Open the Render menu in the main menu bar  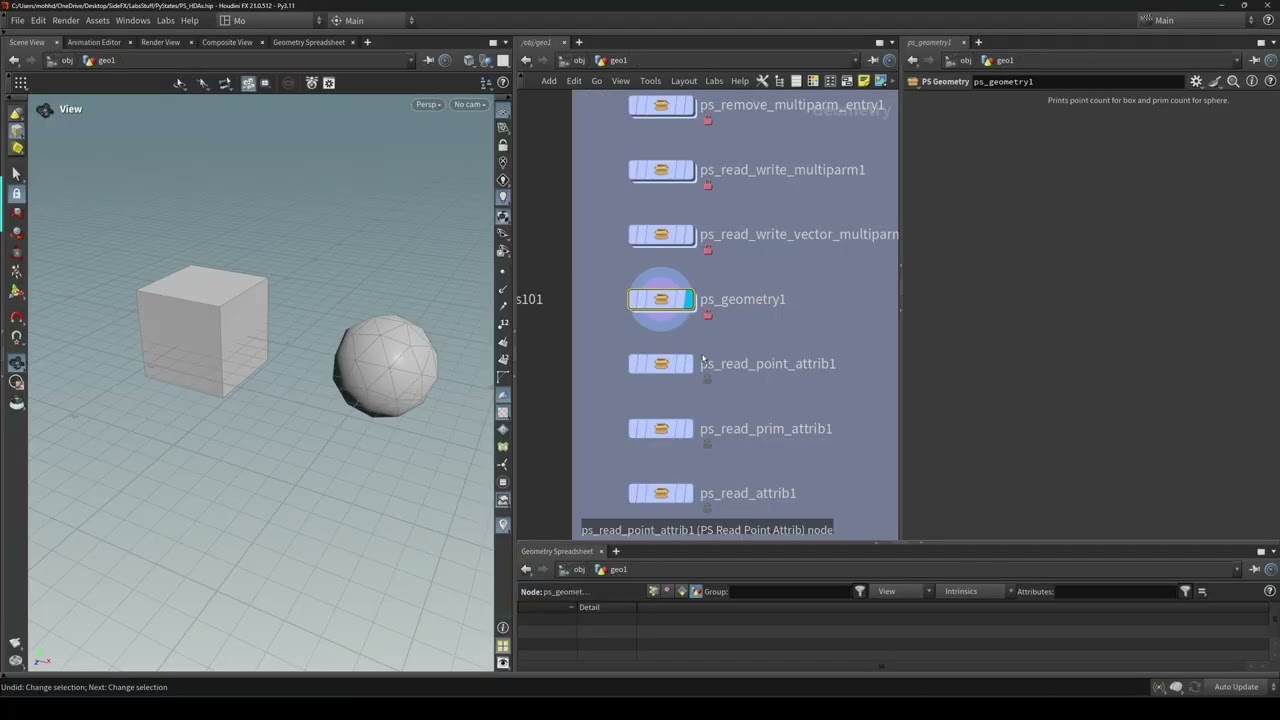click(66, 20)
